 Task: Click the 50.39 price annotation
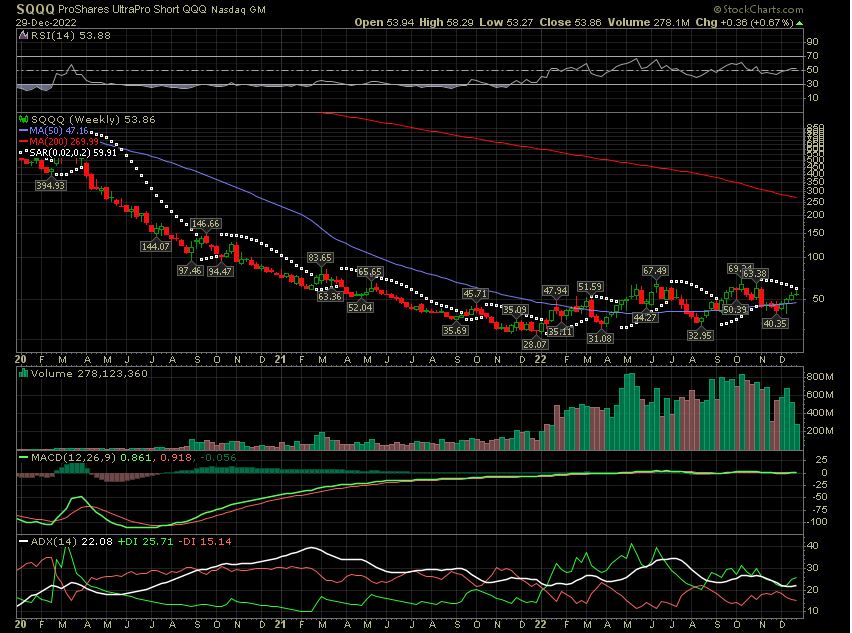pyautogui.click(x=735, y=310)
